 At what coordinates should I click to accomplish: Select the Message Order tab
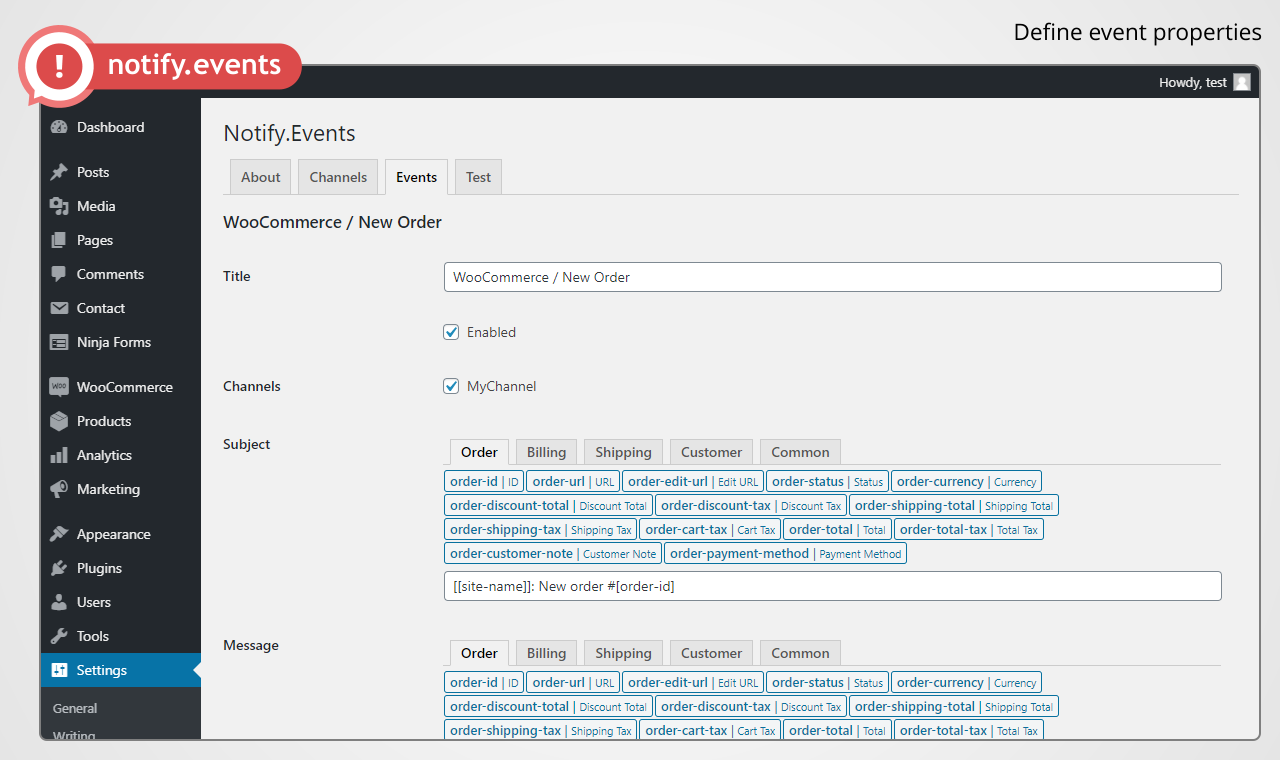tap(479, 653)
